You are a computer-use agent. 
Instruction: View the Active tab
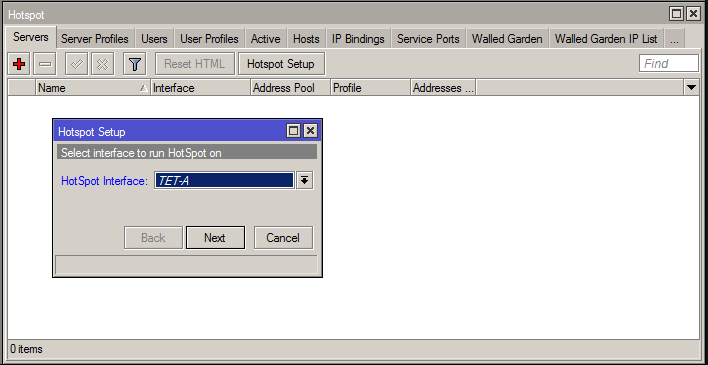[266, 39]
